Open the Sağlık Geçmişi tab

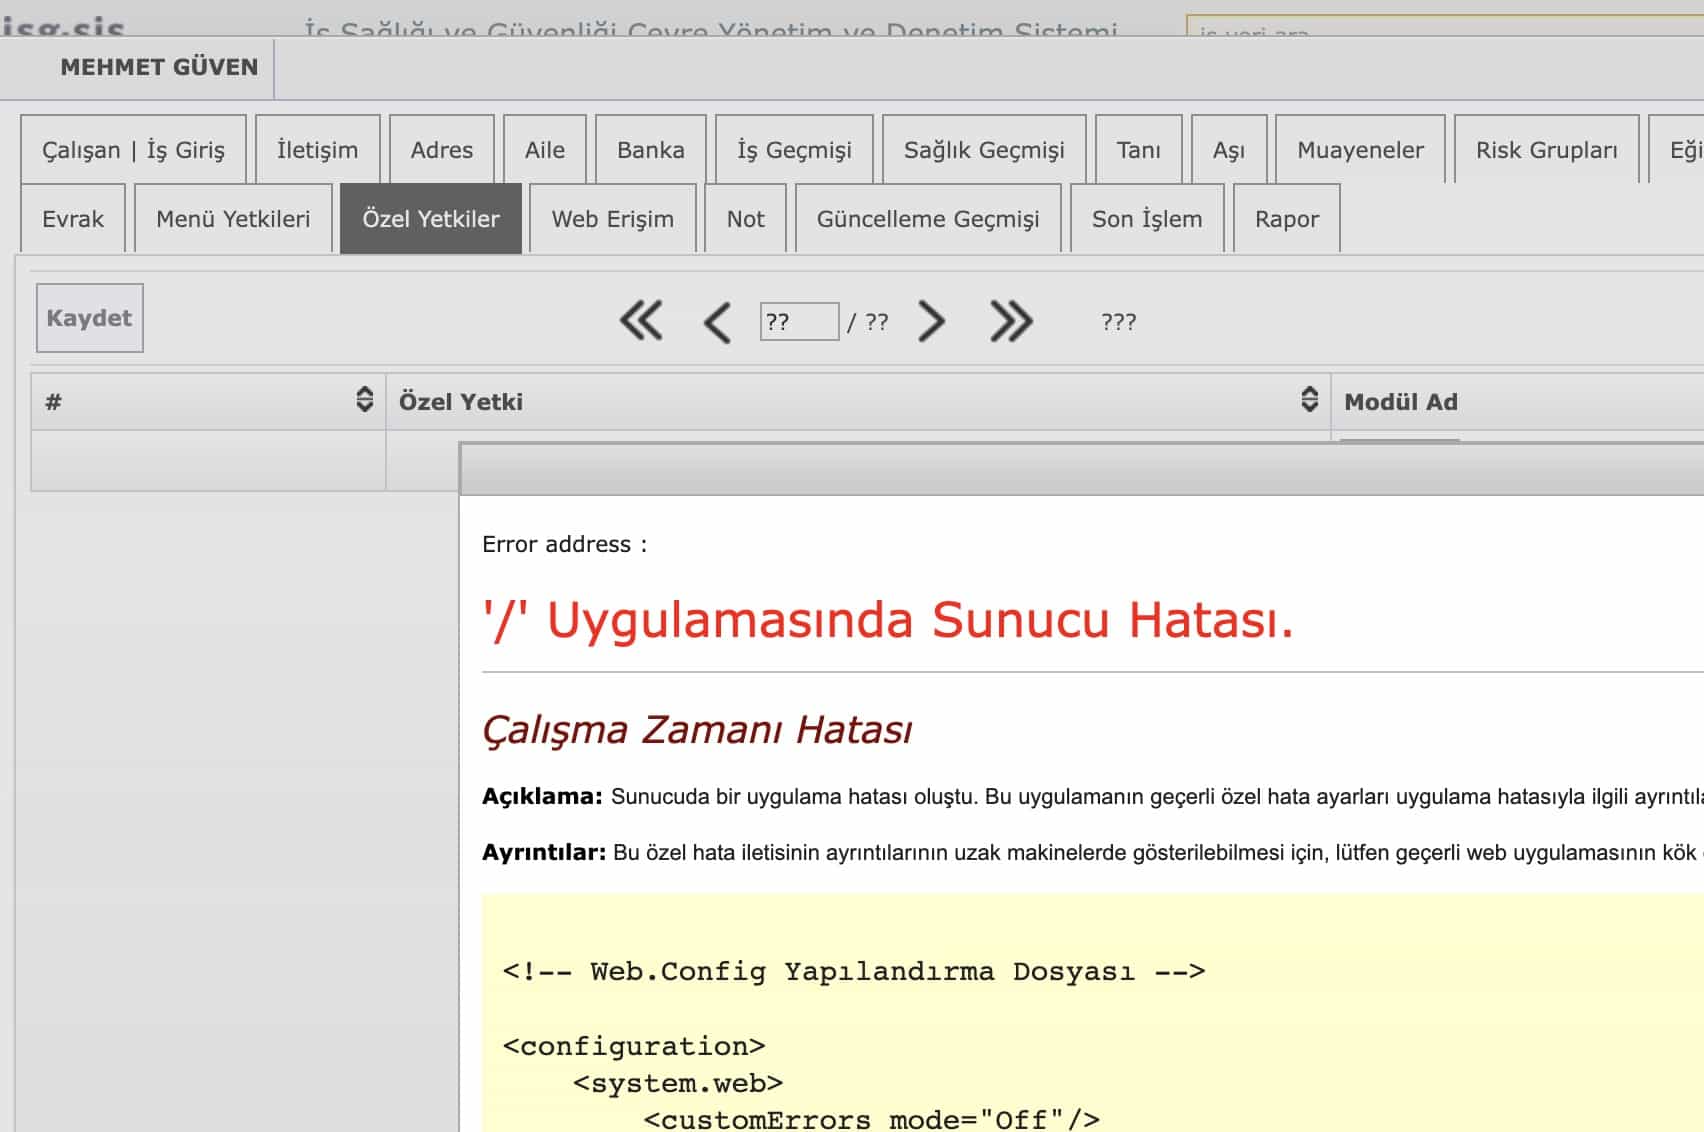click(x=983, y=150)
